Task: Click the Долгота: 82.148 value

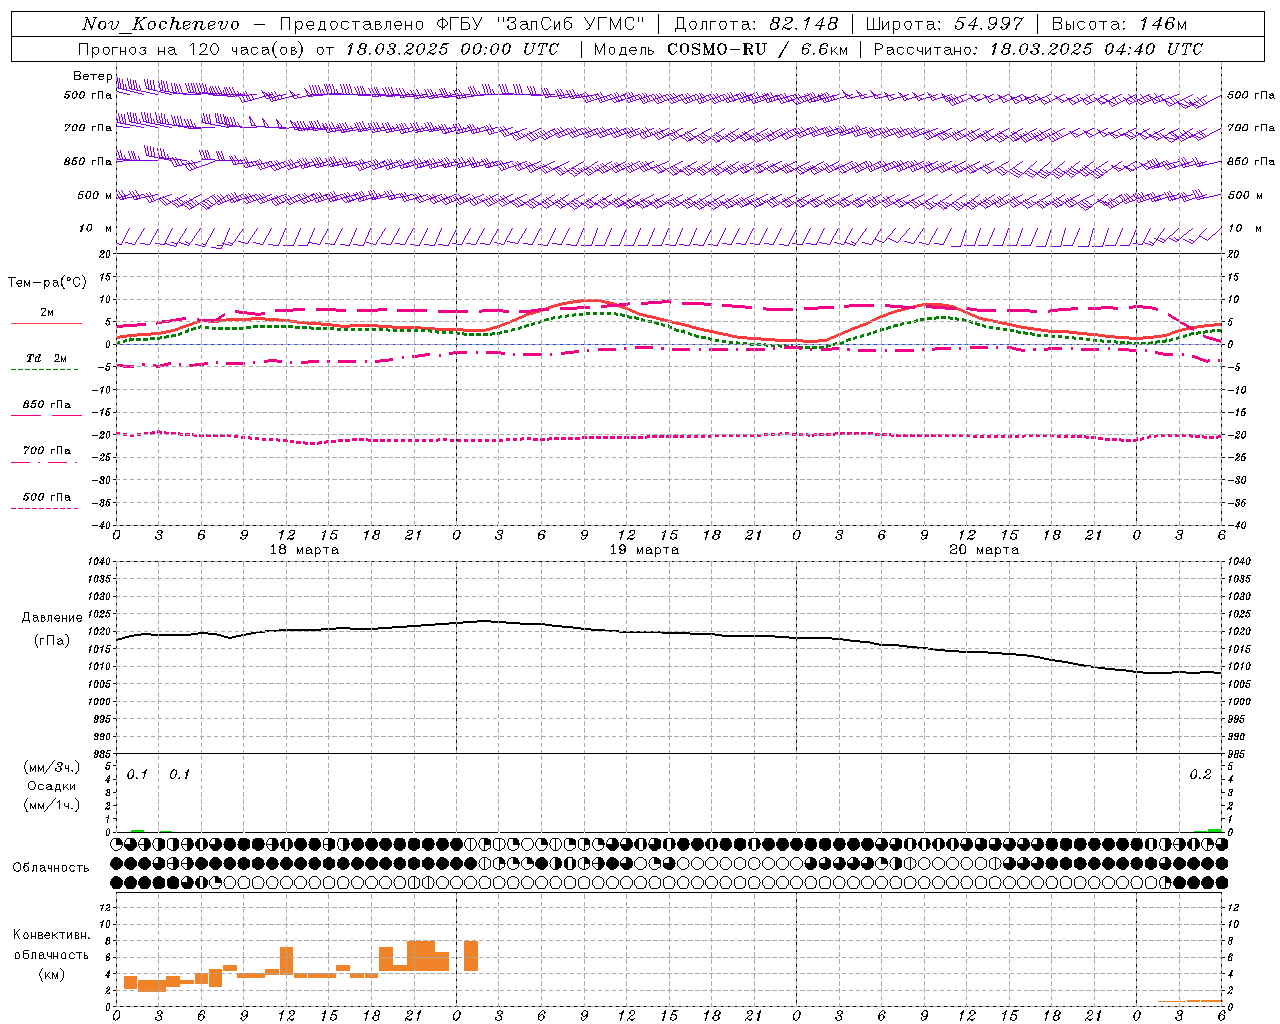Action: tap(756, 24)
